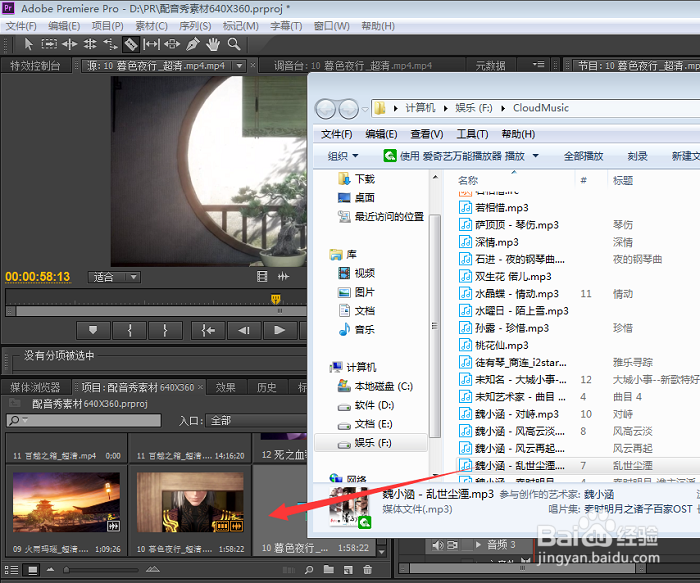This screenshot has width=700, height=583.
Task: Click zoom-out mountain icon in project panel
Action: (x=50, y=570)
